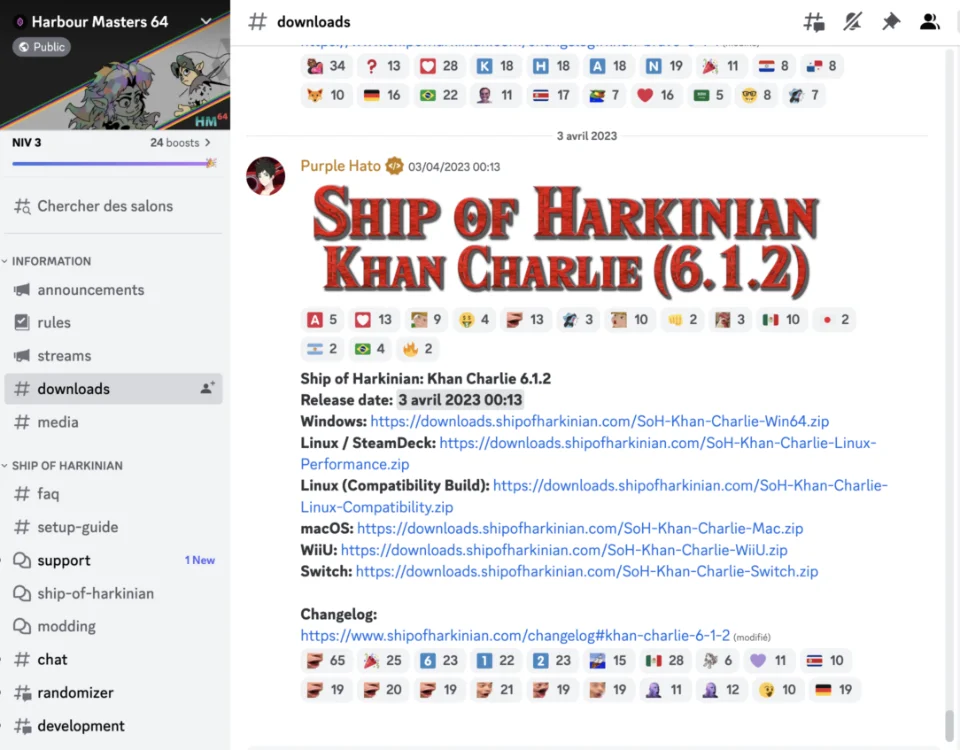Toggle the question mark reaction with 13

[382, 66]
